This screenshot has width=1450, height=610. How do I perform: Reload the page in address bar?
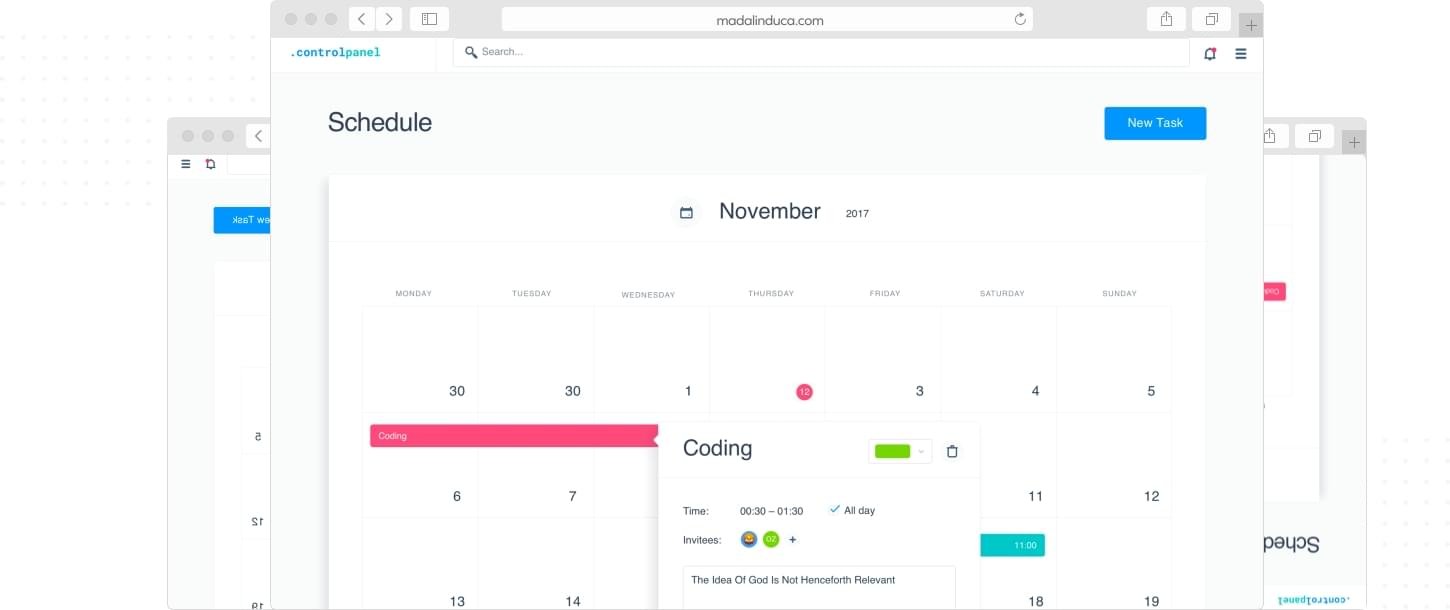click(x=1020, y=19)
